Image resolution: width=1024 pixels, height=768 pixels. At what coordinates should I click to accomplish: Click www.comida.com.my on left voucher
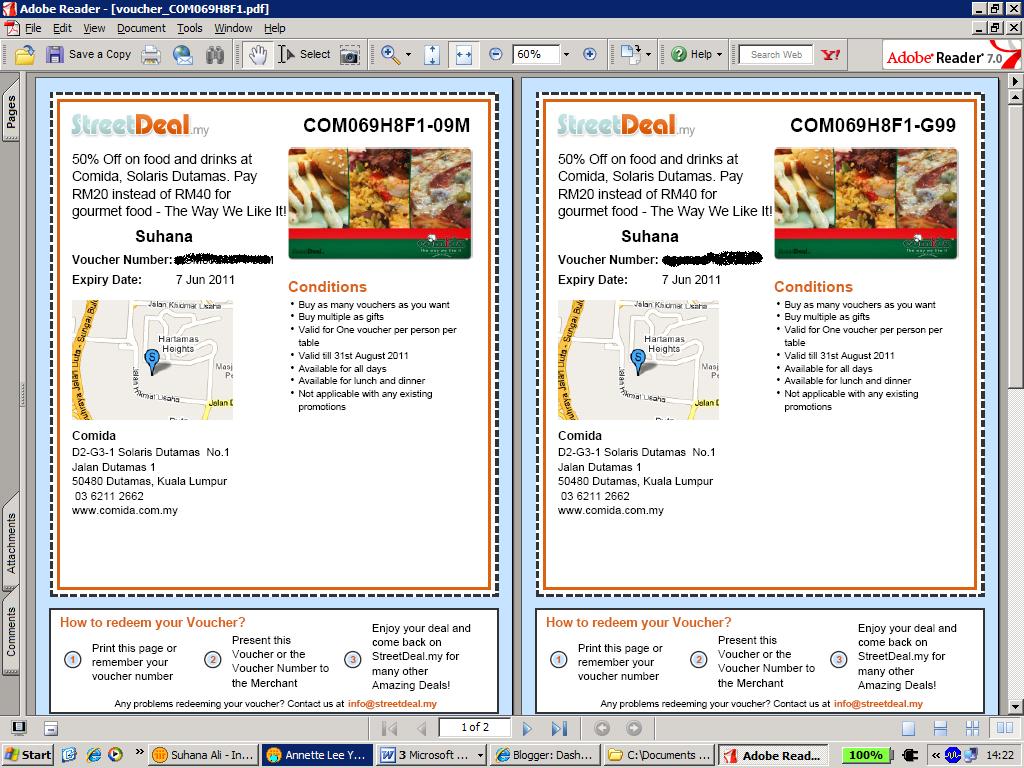tap(125, 510)
